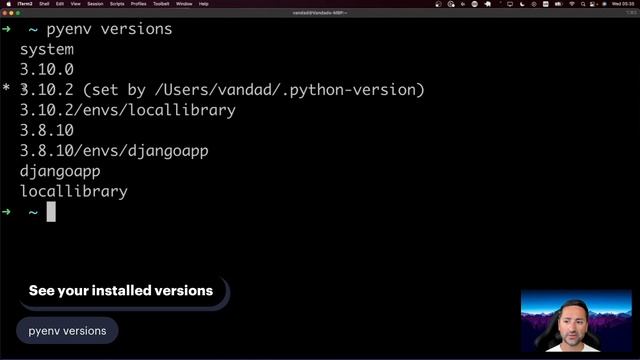Viewport: 640px width, 360px height.
Task: Click the menu bar date and time
Action: pos(623,4)
